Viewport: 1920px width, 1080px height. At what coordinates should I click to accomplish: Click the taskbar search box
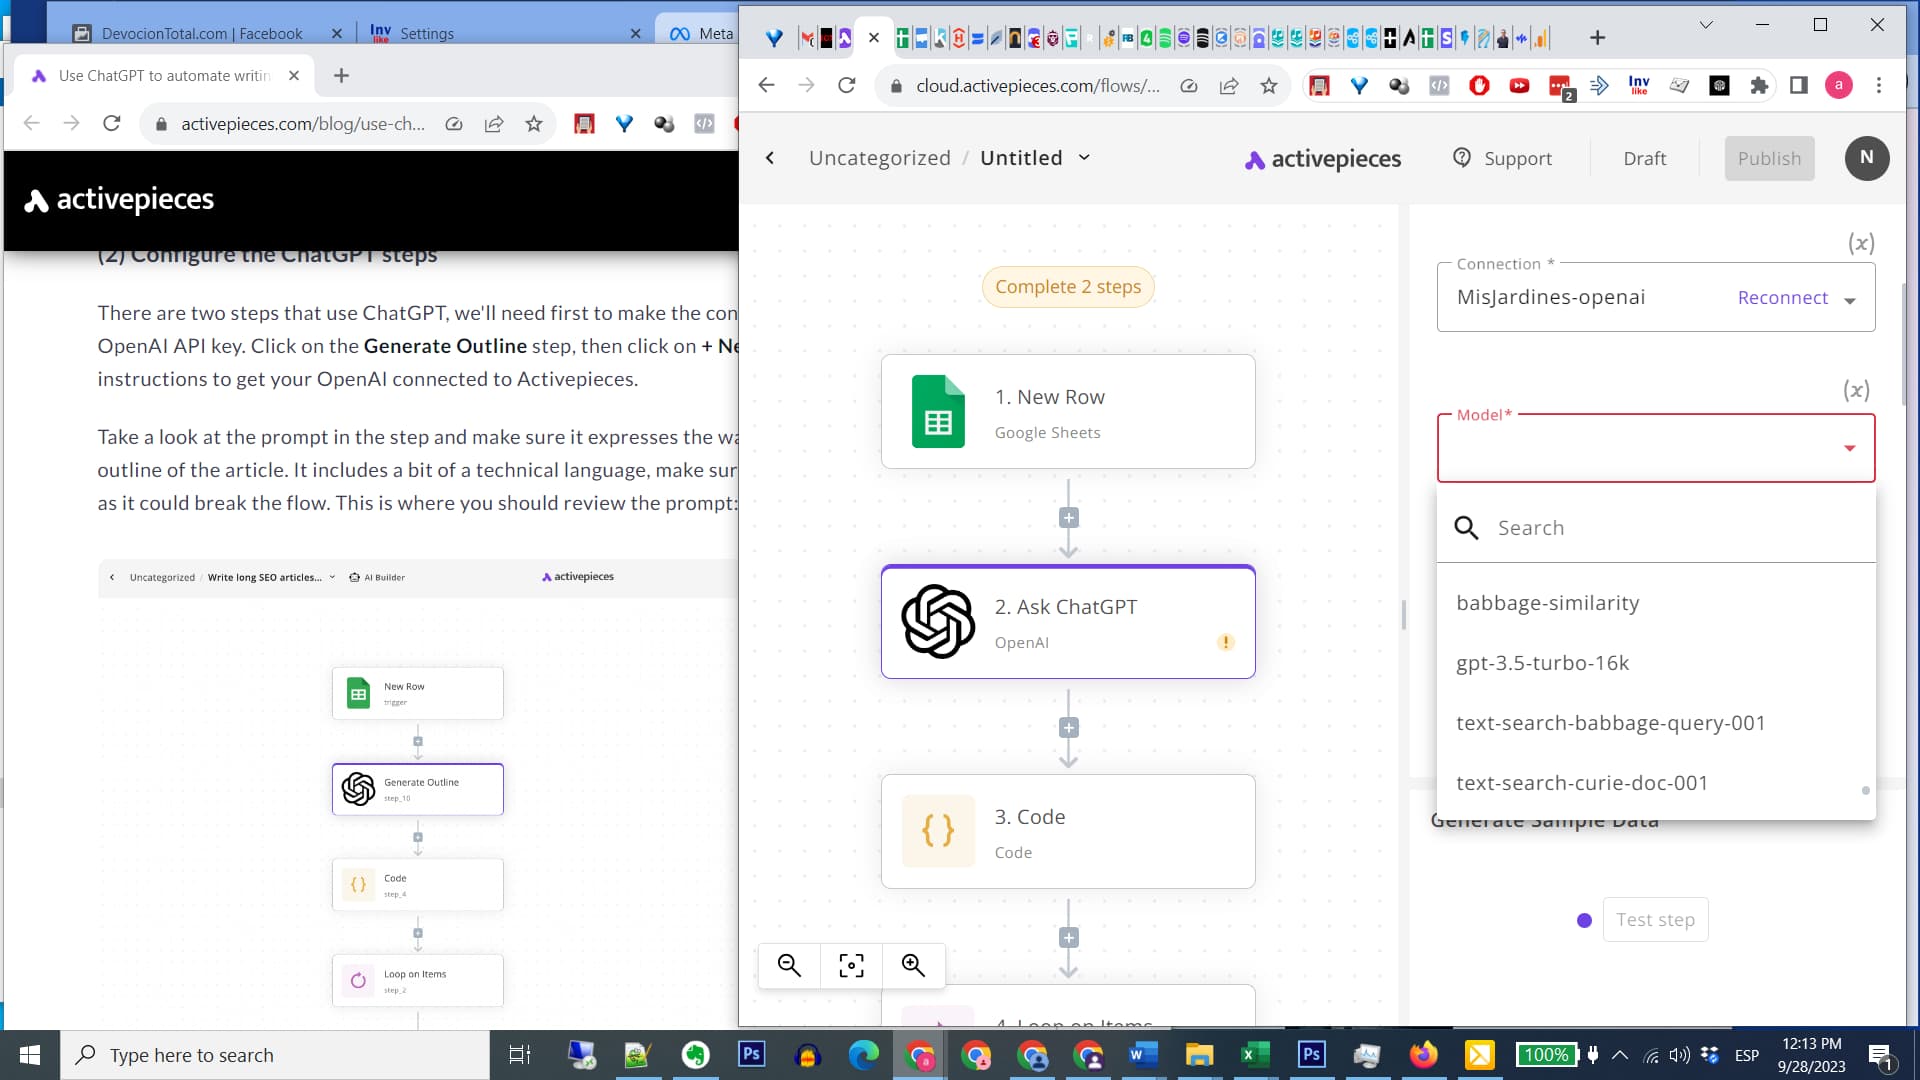pyautogui.click(x=275, y=1055)
